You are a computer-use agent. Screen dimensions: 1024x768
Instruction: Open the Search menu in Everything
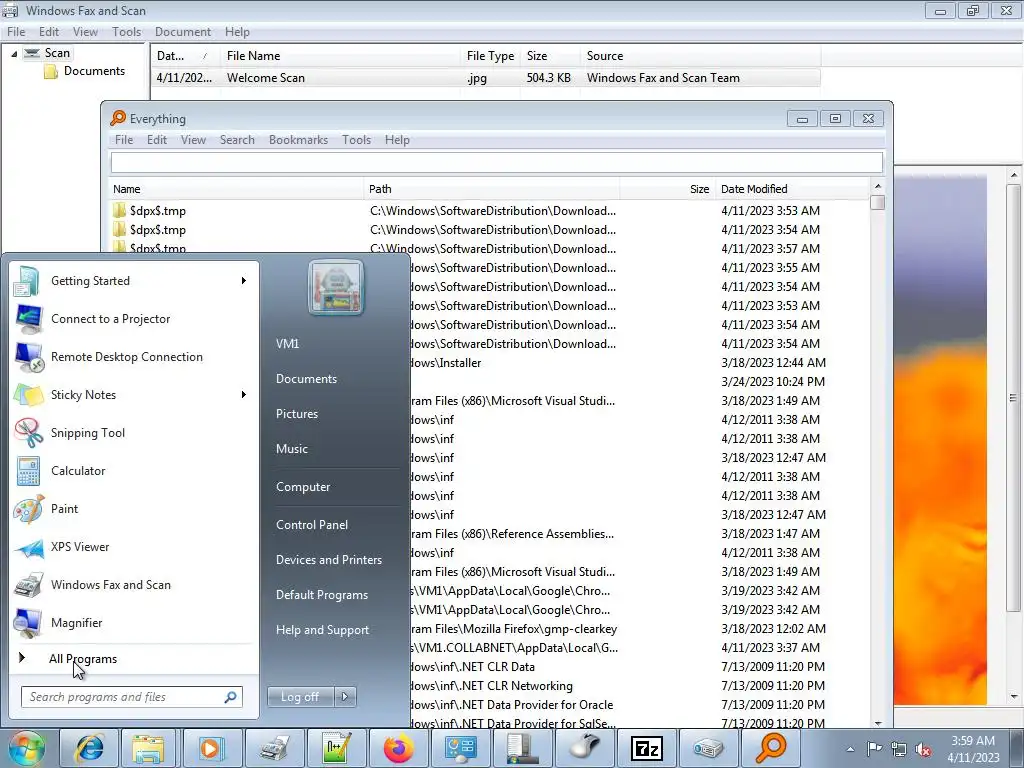[x=237, y=140]
